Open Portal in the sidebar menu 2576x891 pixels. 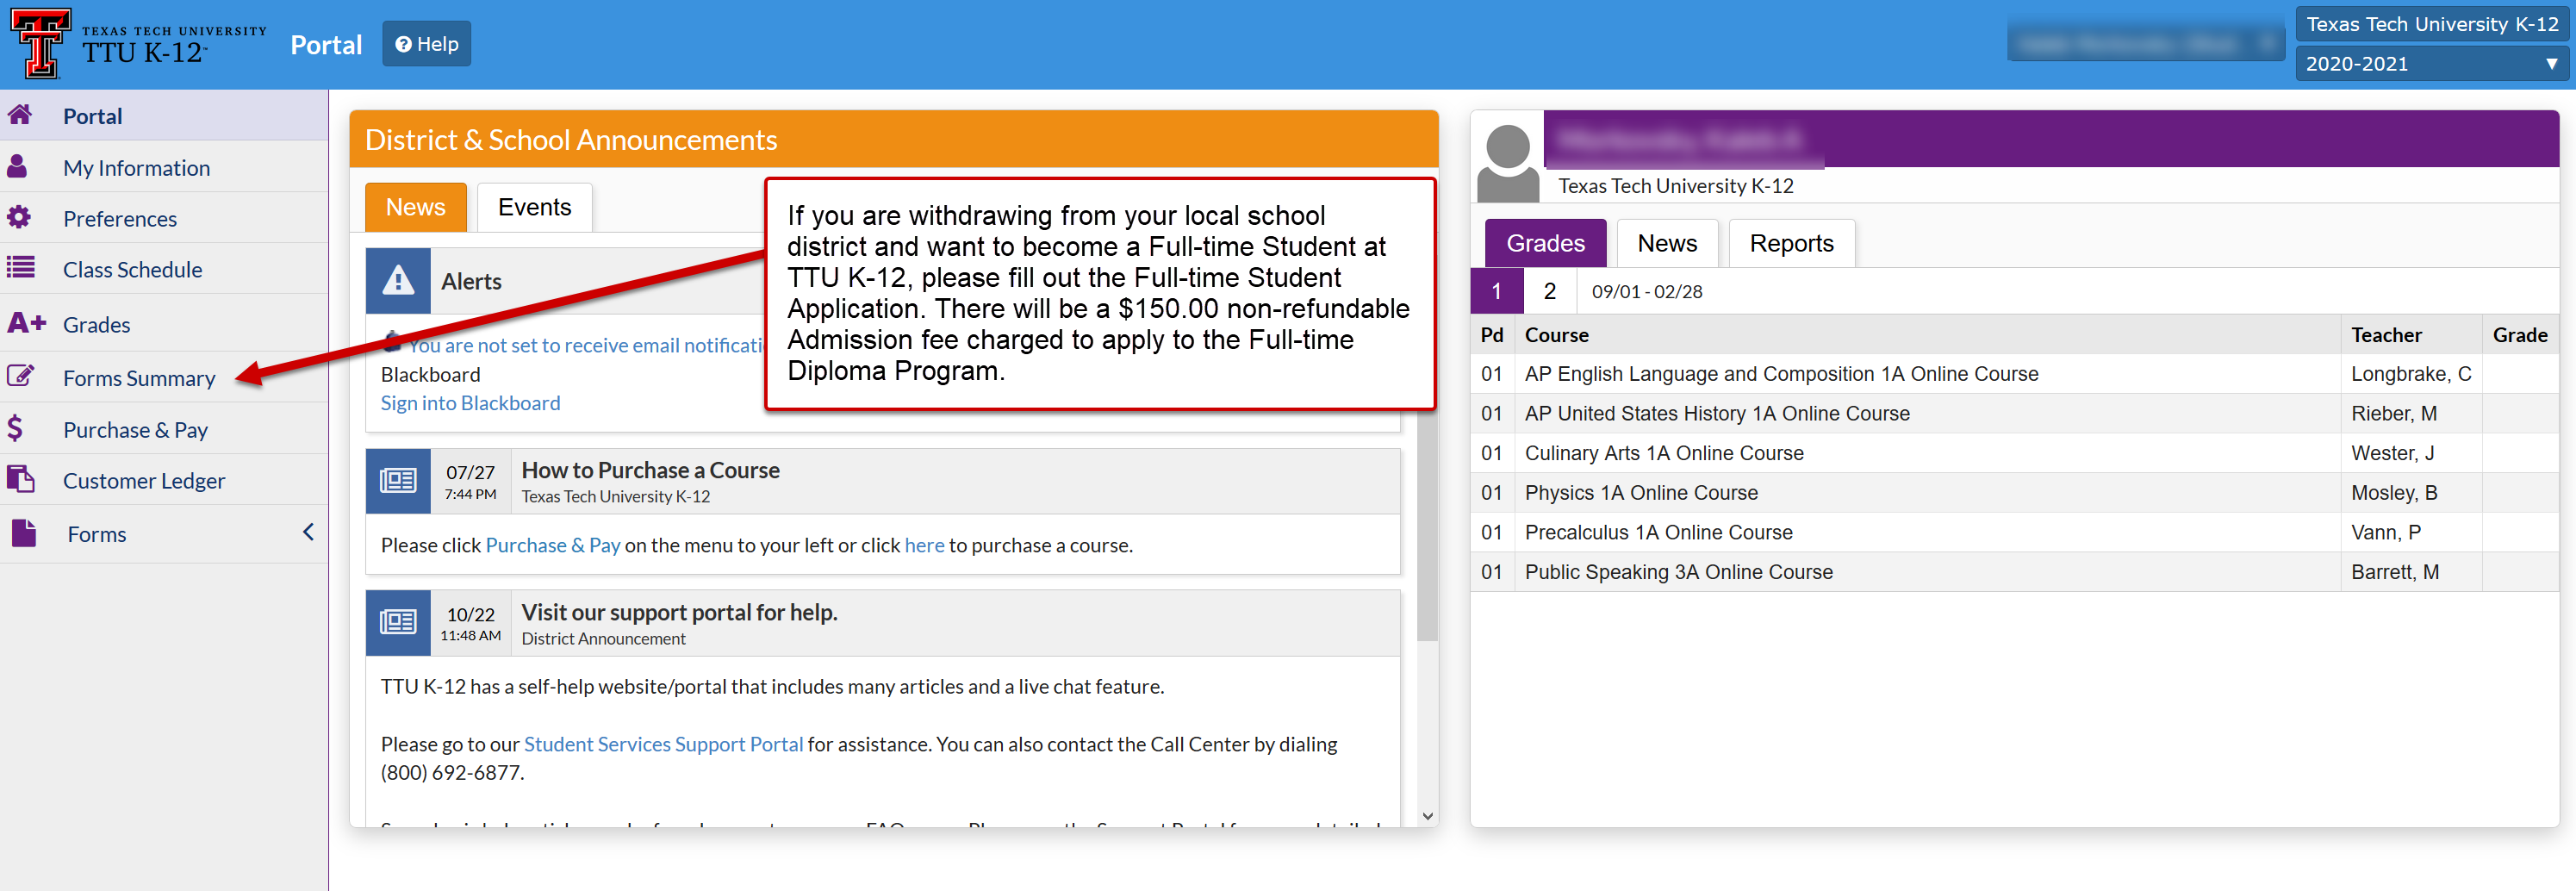click(x=164, y=115)
